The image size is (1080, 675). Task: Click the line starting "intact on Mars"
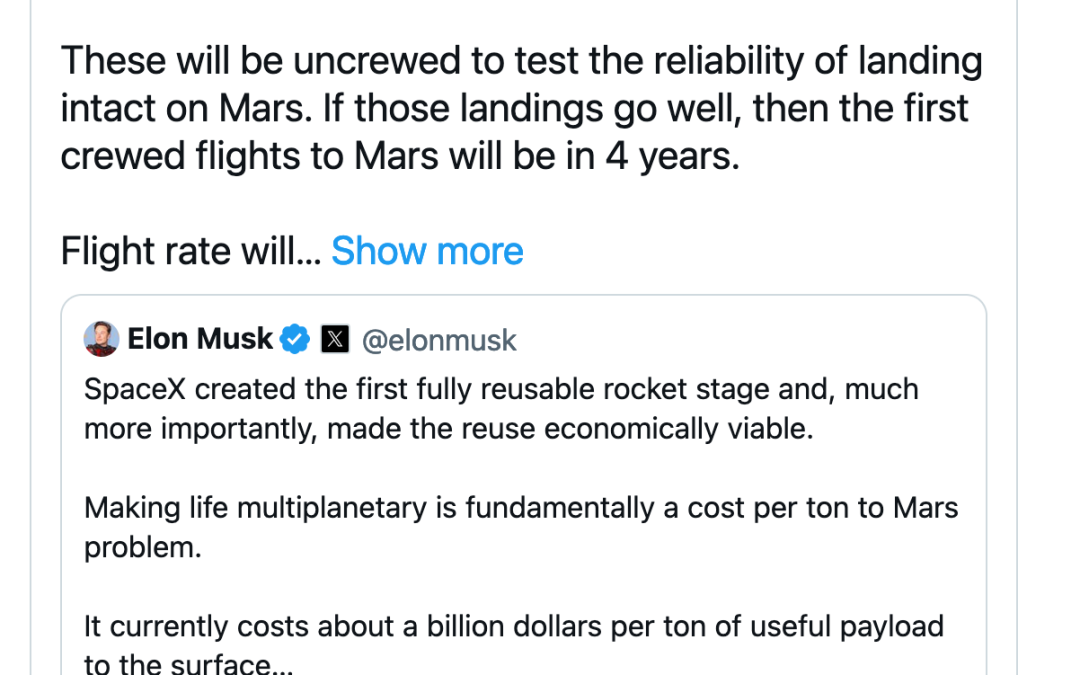click(514, 108)
